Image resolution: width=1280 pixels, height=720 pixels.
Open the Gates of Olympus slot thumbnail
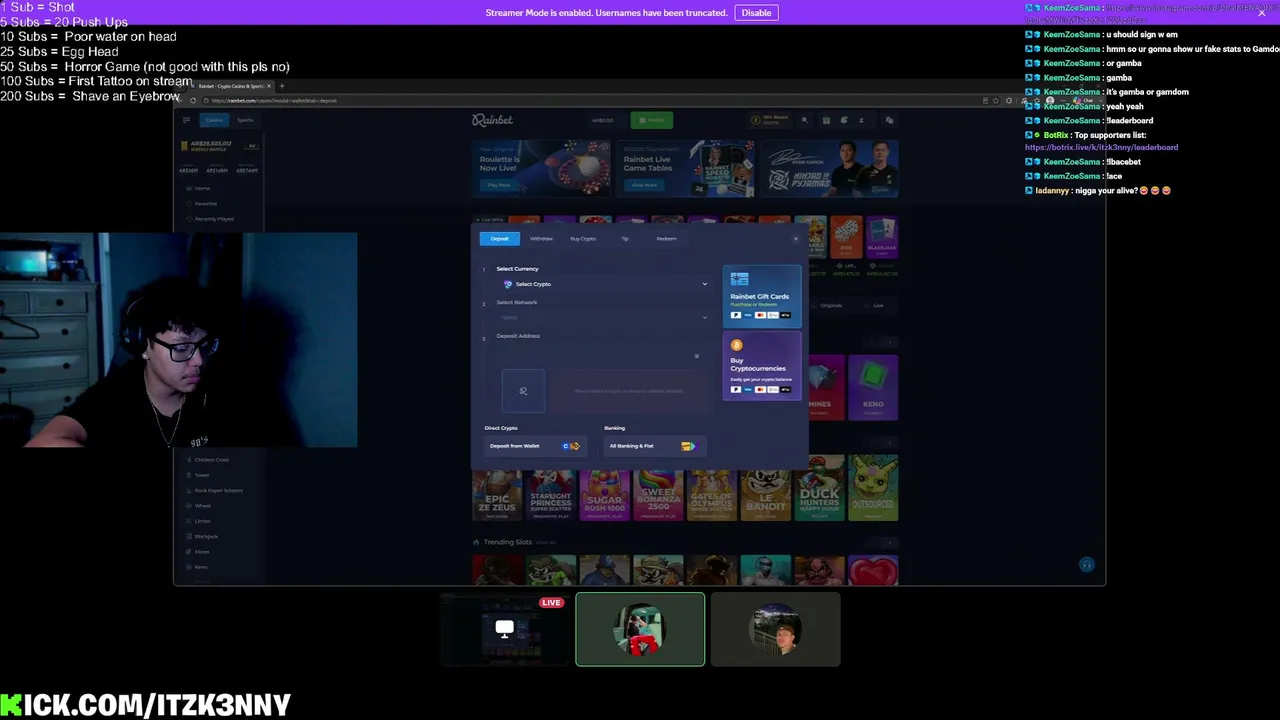712,488
